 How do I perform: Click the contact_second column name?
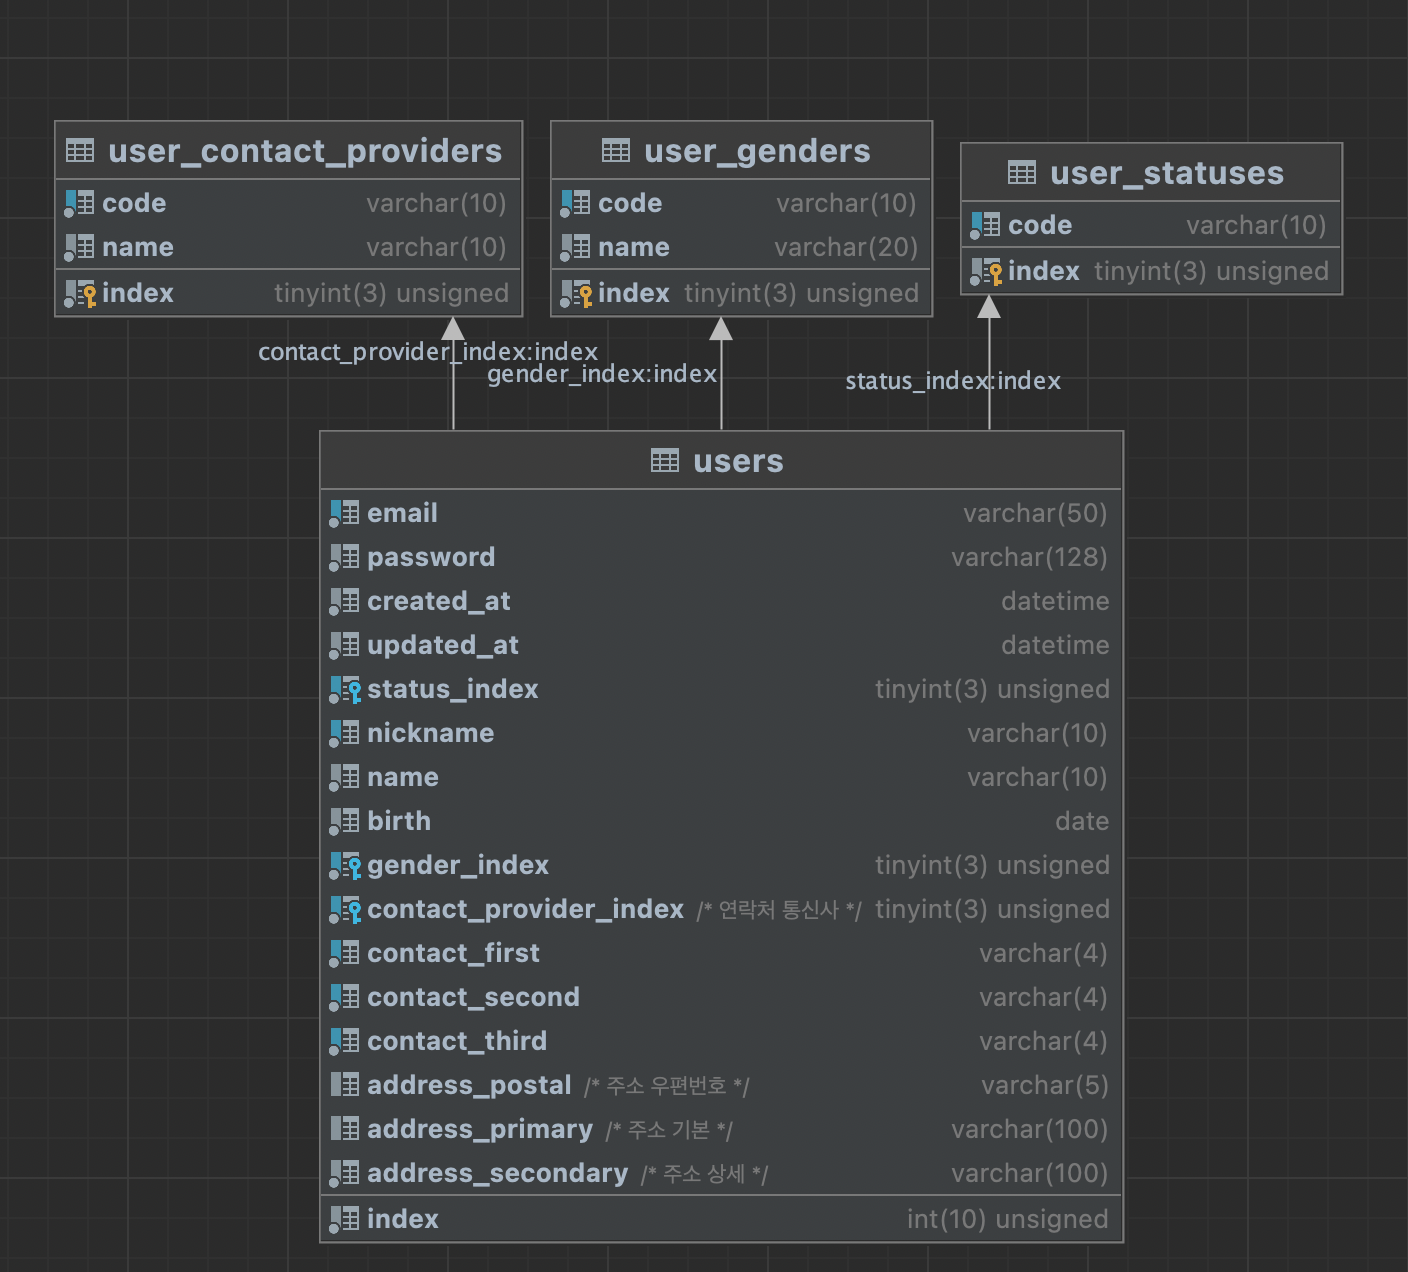pos(473,997)
